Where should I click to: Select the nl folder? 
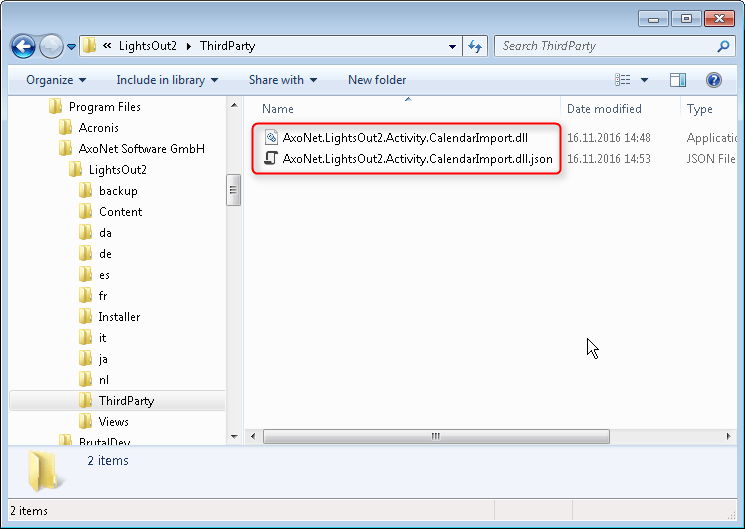(104, 380)
